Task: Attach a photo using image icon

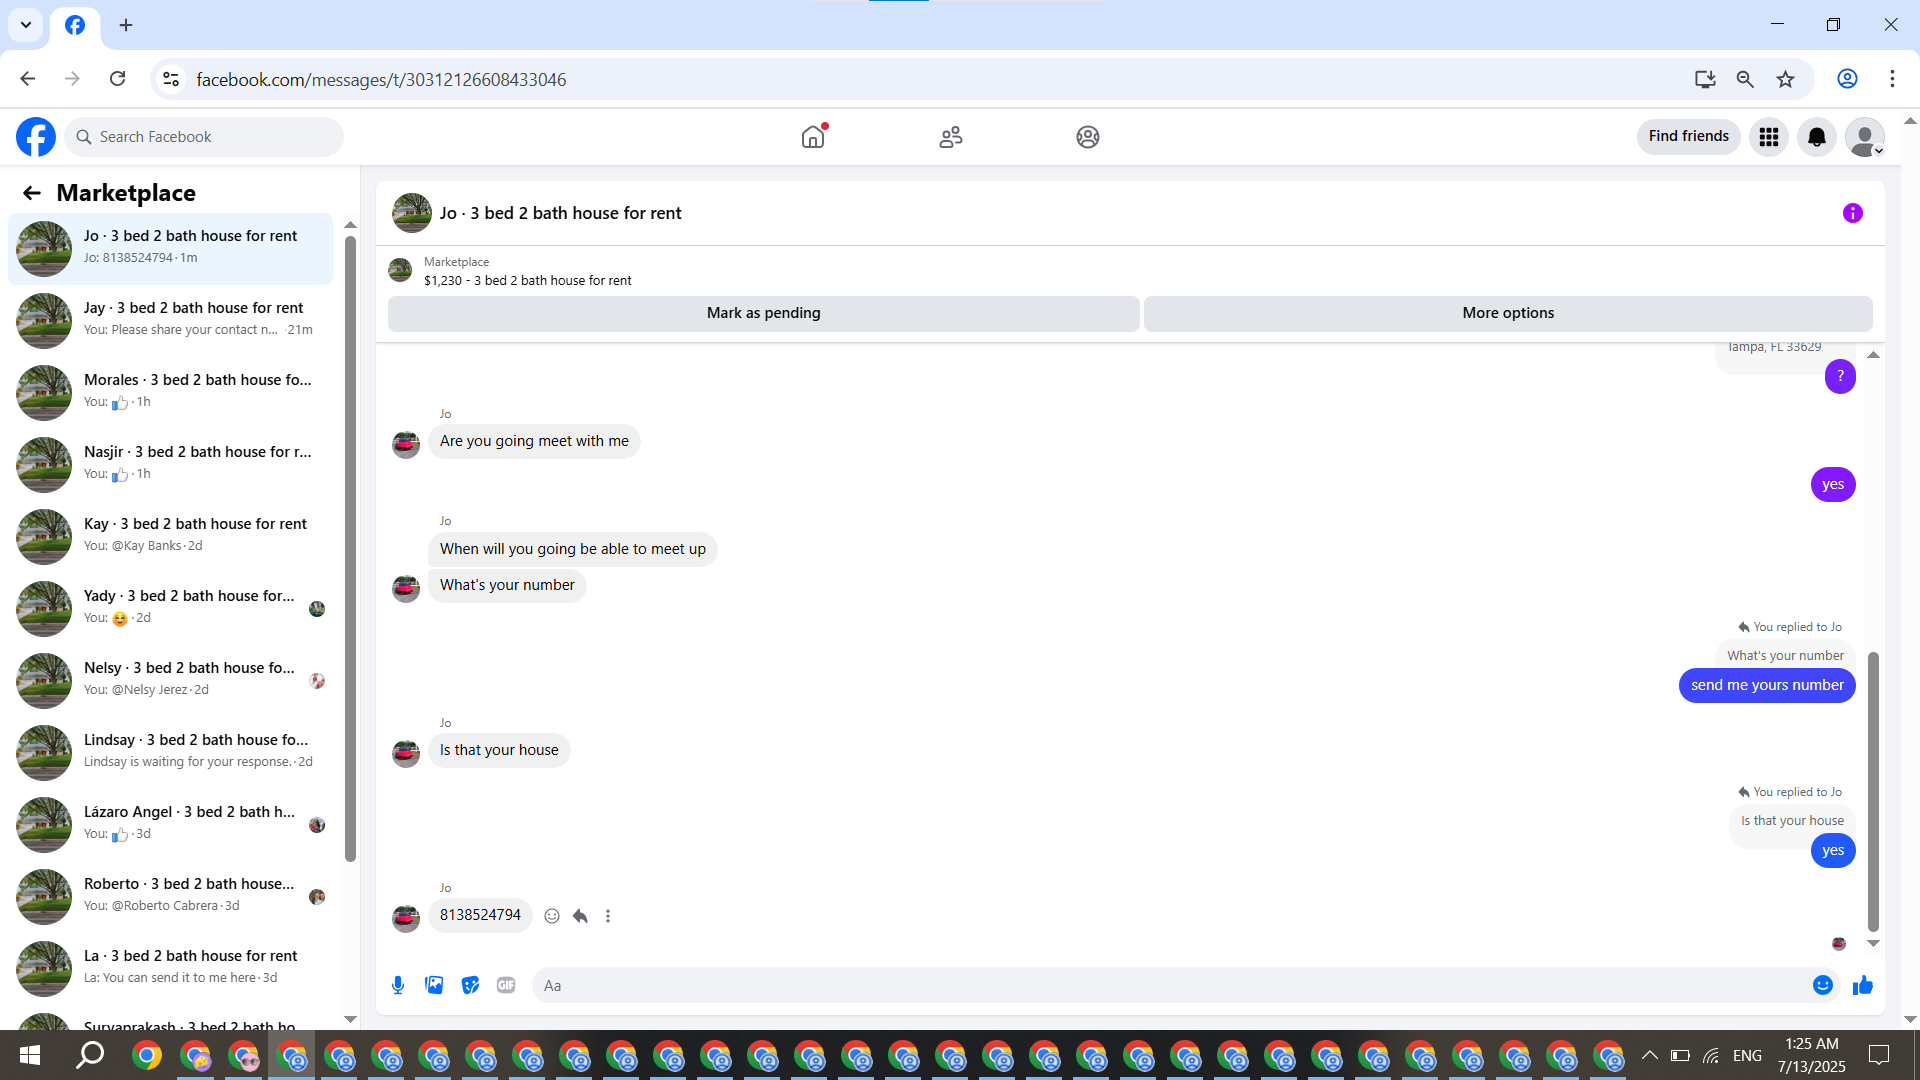Action: [434, 985]
